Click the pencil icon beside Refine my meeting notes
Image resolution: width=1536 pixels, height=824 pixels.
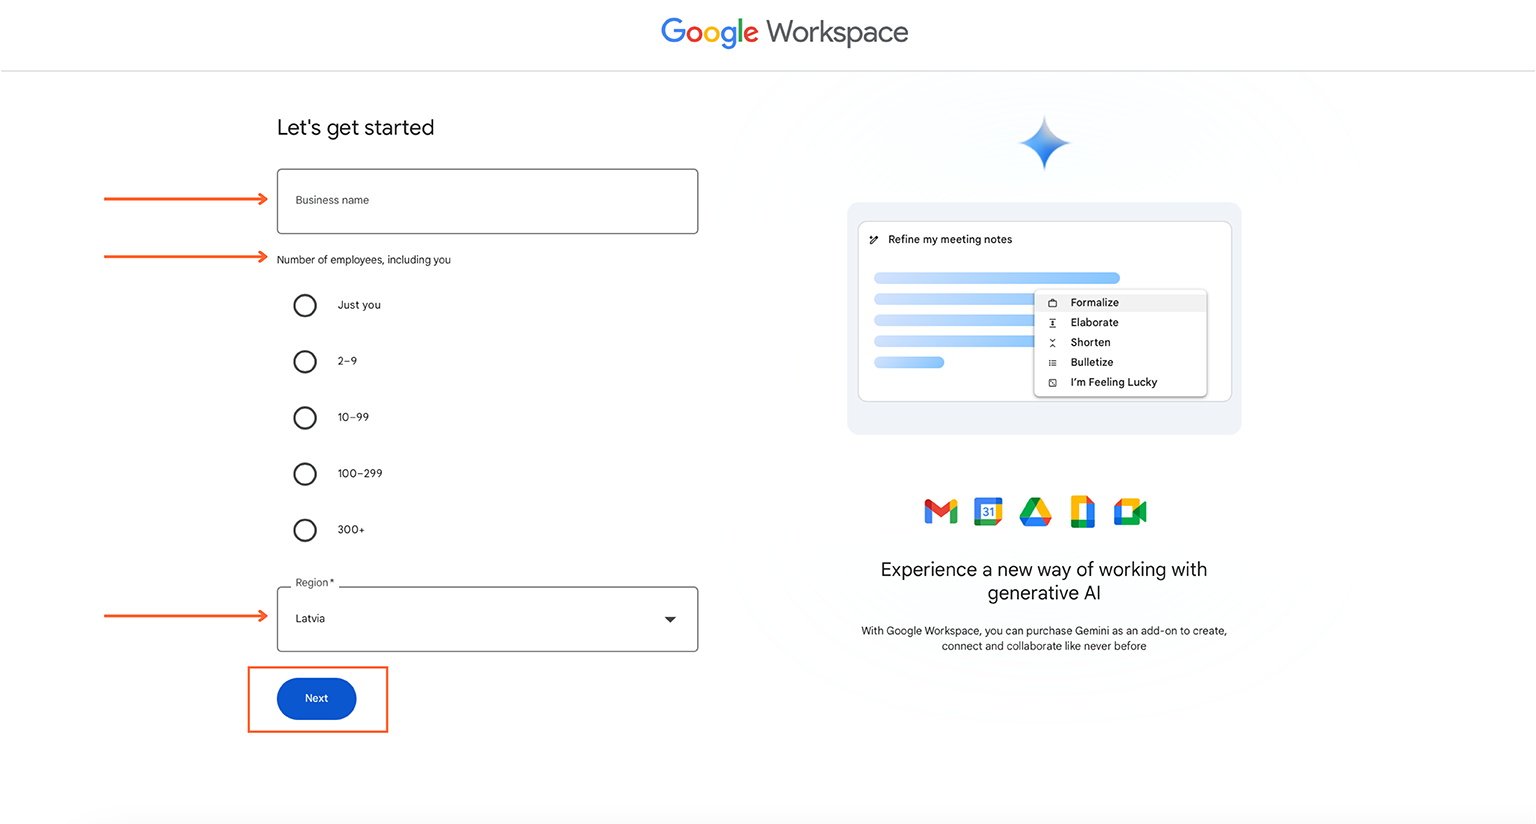874,240
